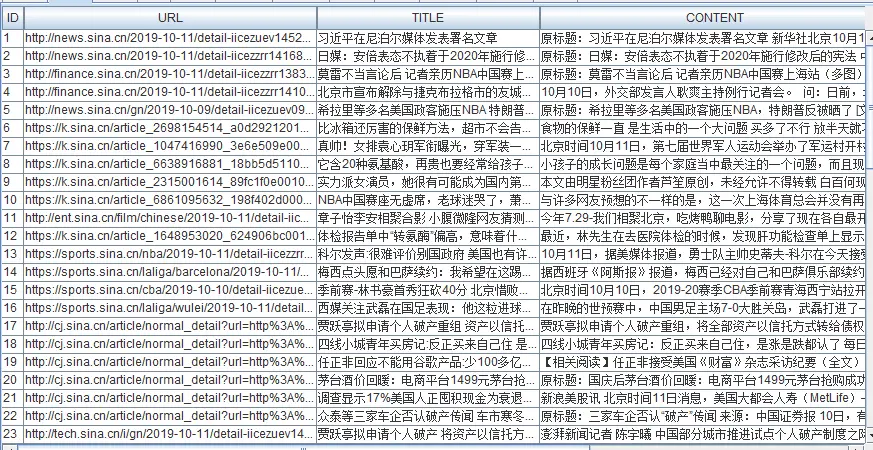The height and width of the screenshot is (450, 873).
Task: Select the title starting '章子怡李安相聚'
Action: tap(428, 218)
